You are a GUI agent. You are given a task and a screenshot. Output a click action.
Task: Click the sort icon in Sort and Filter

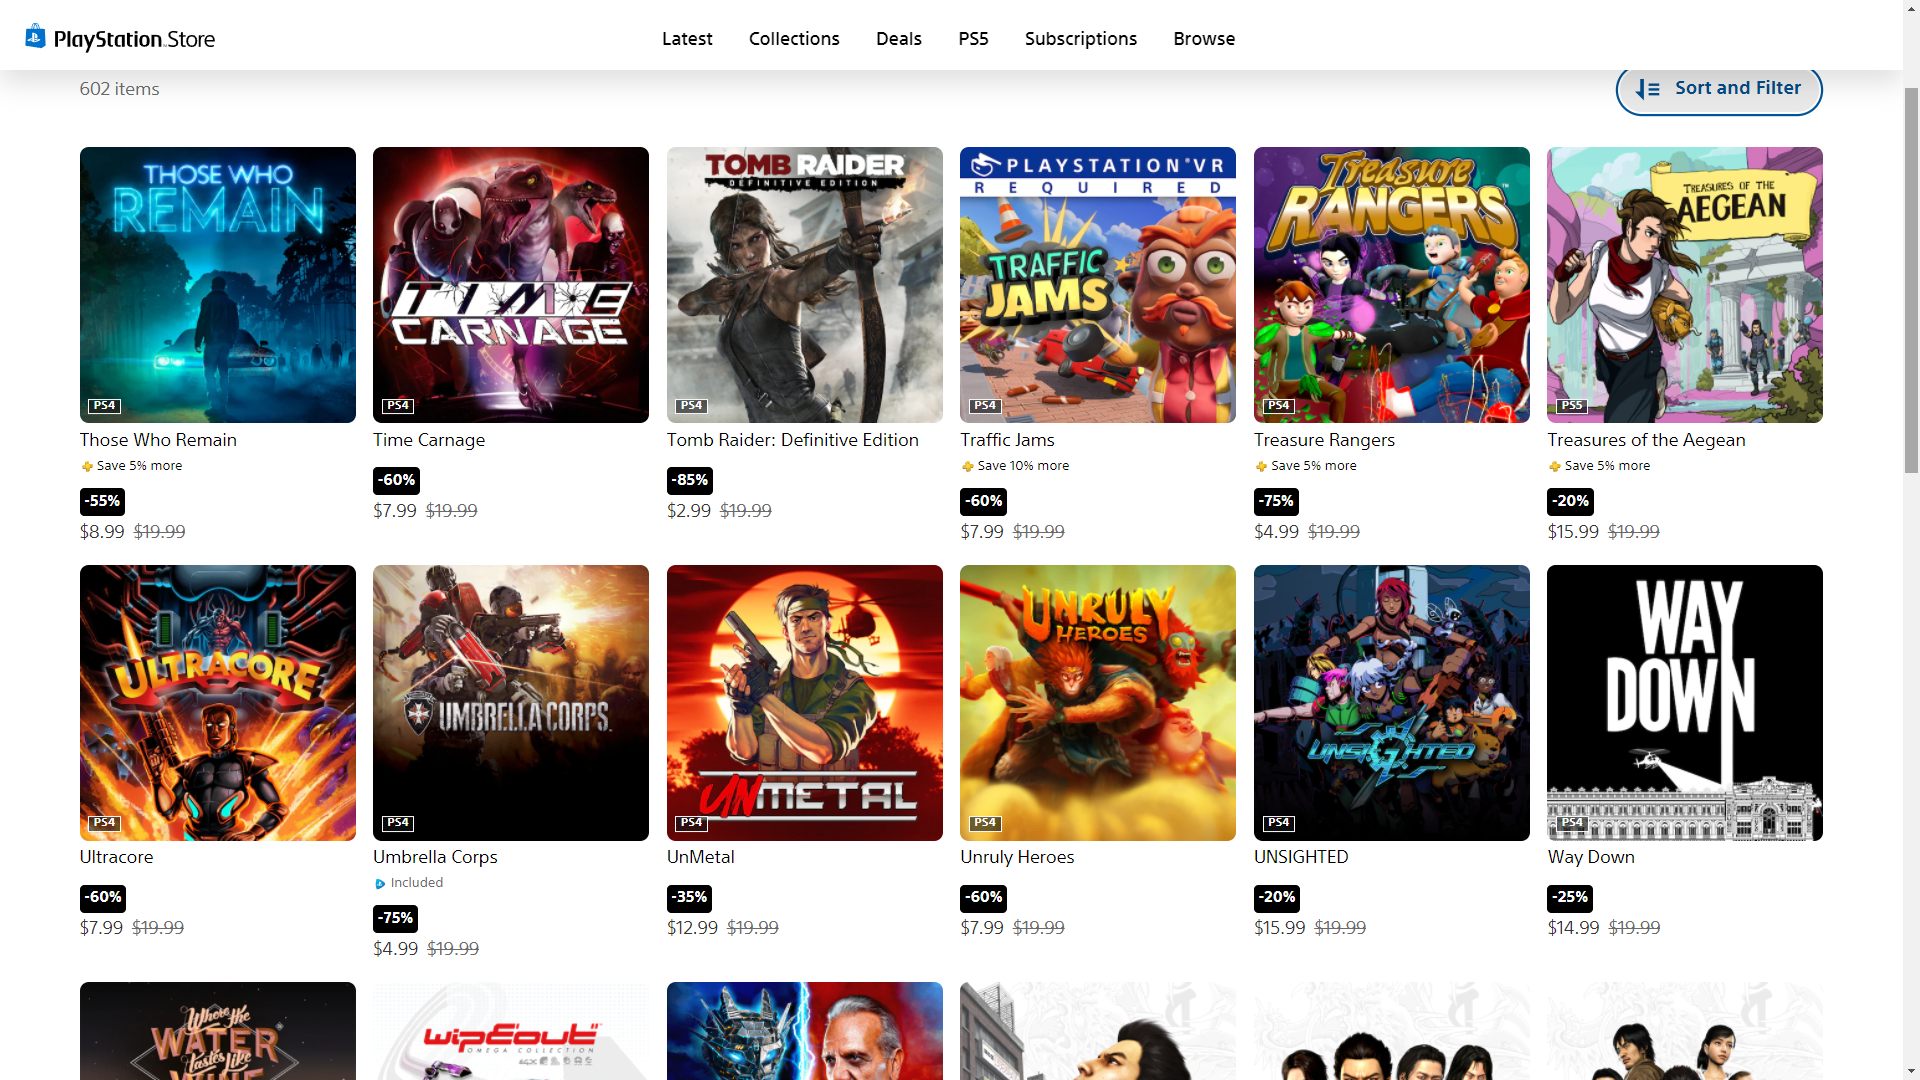click(x=1647, y=89)
